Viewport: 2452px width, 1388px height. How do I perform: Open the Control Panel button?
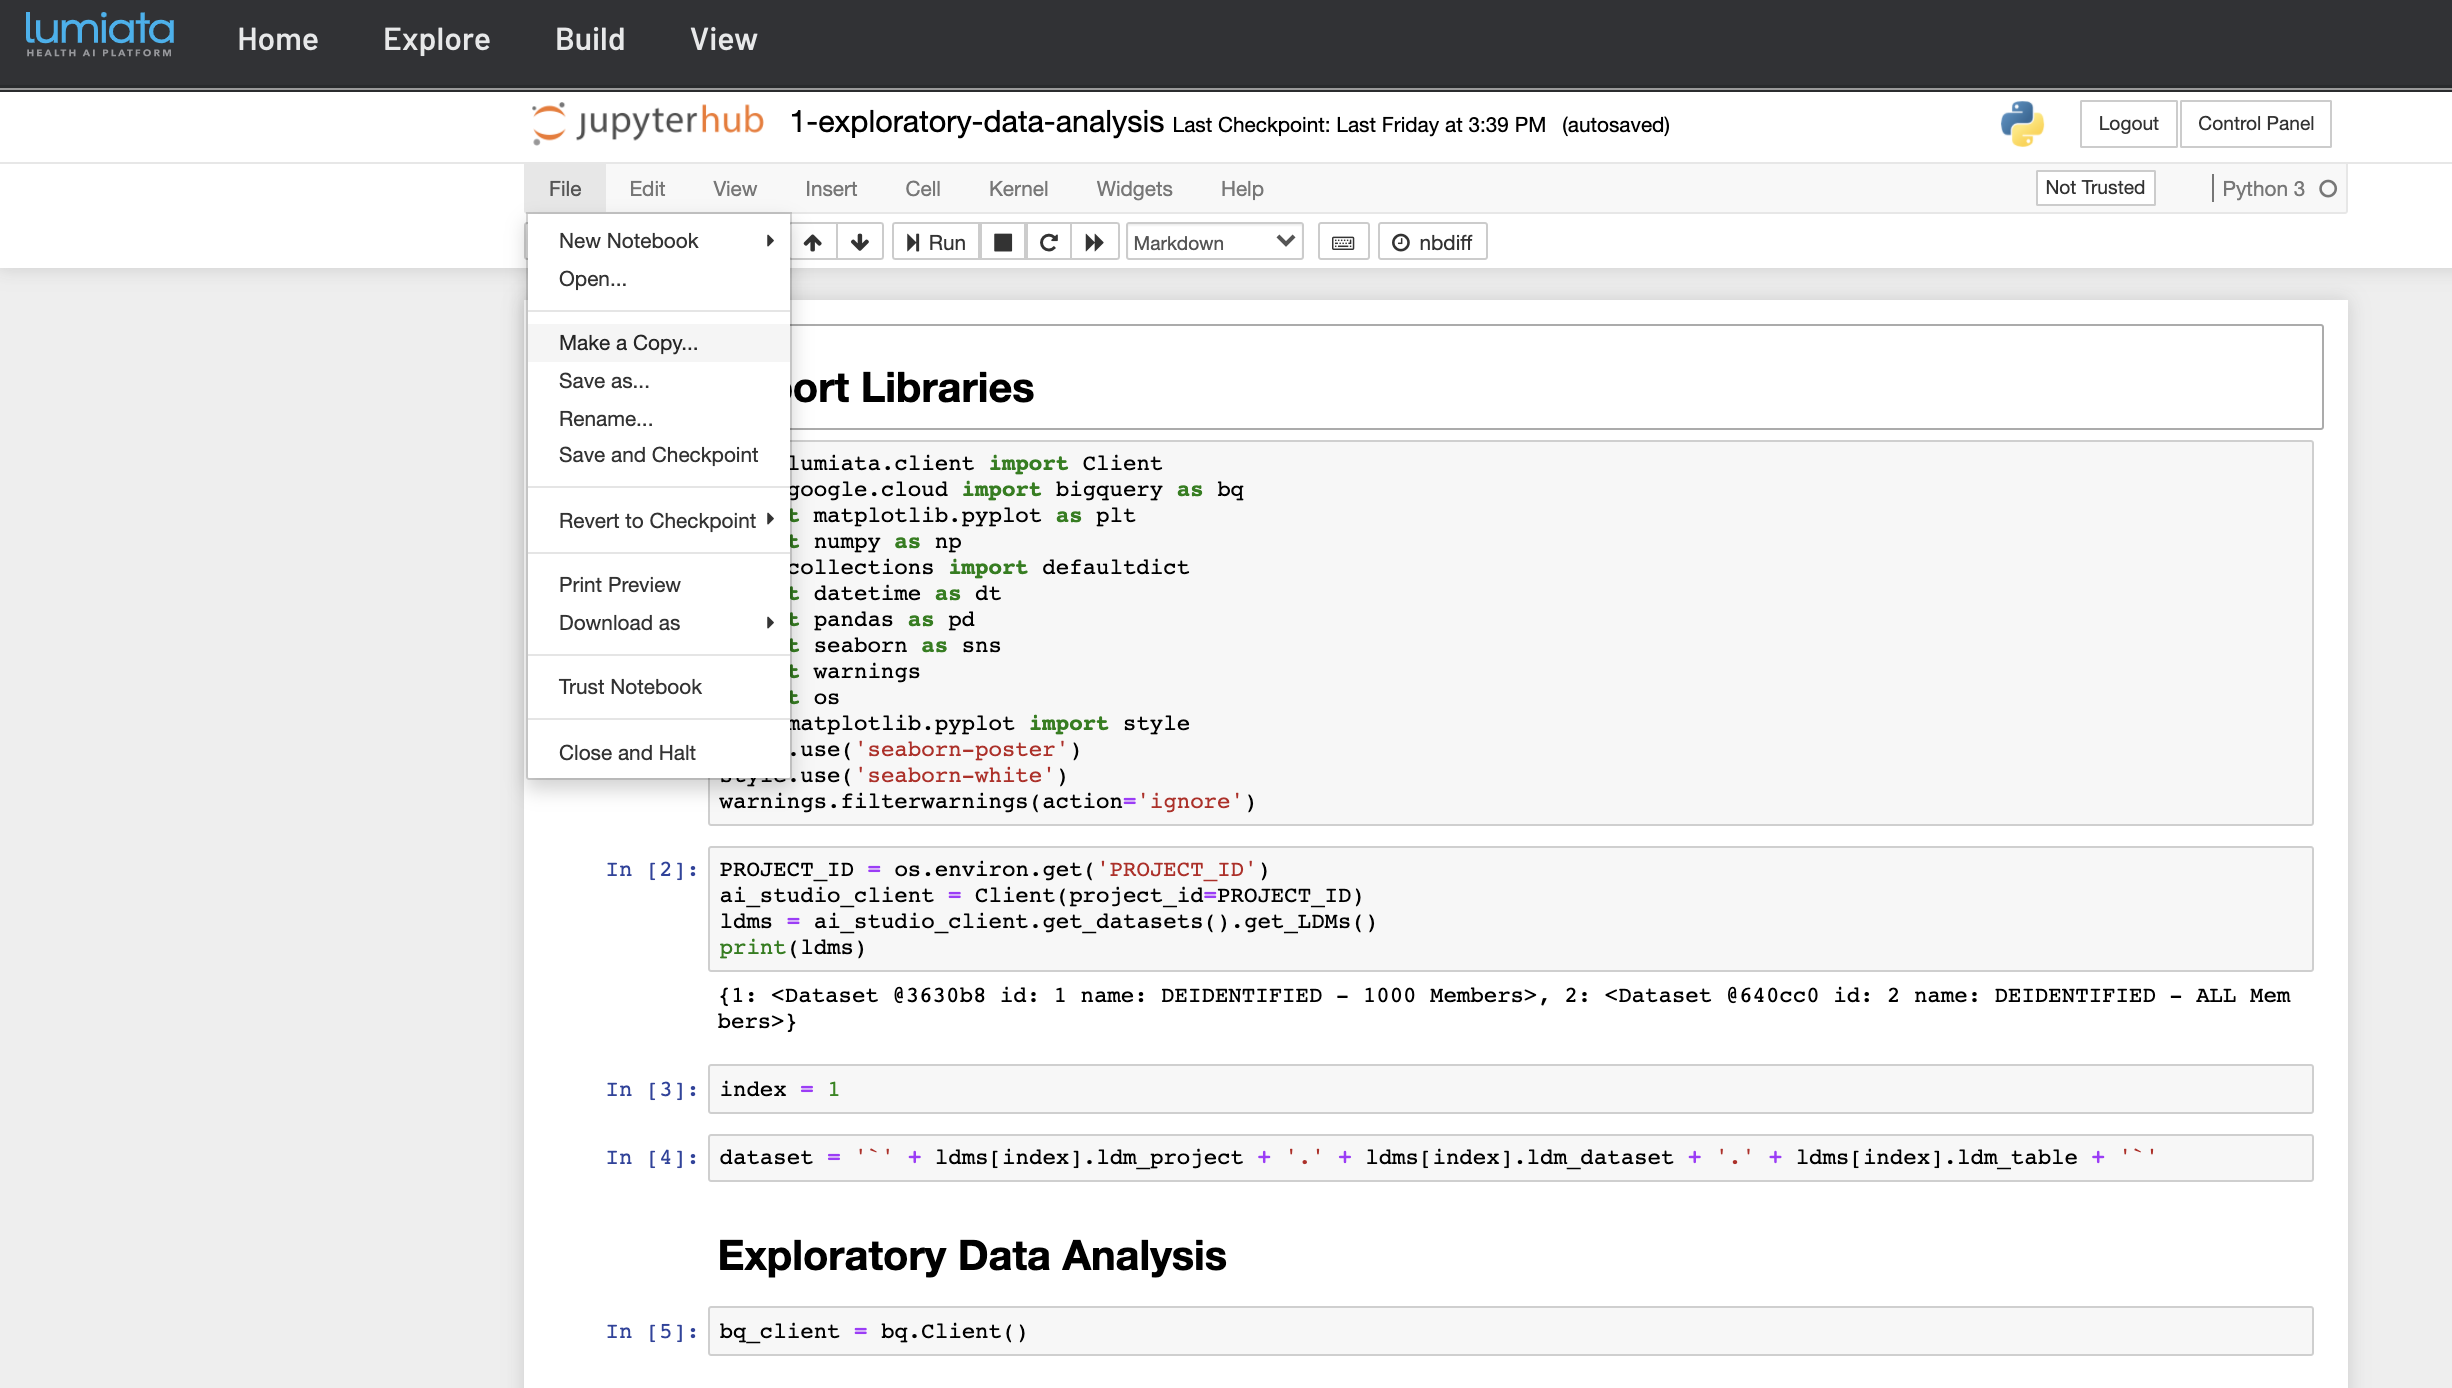pos(2255,124)
